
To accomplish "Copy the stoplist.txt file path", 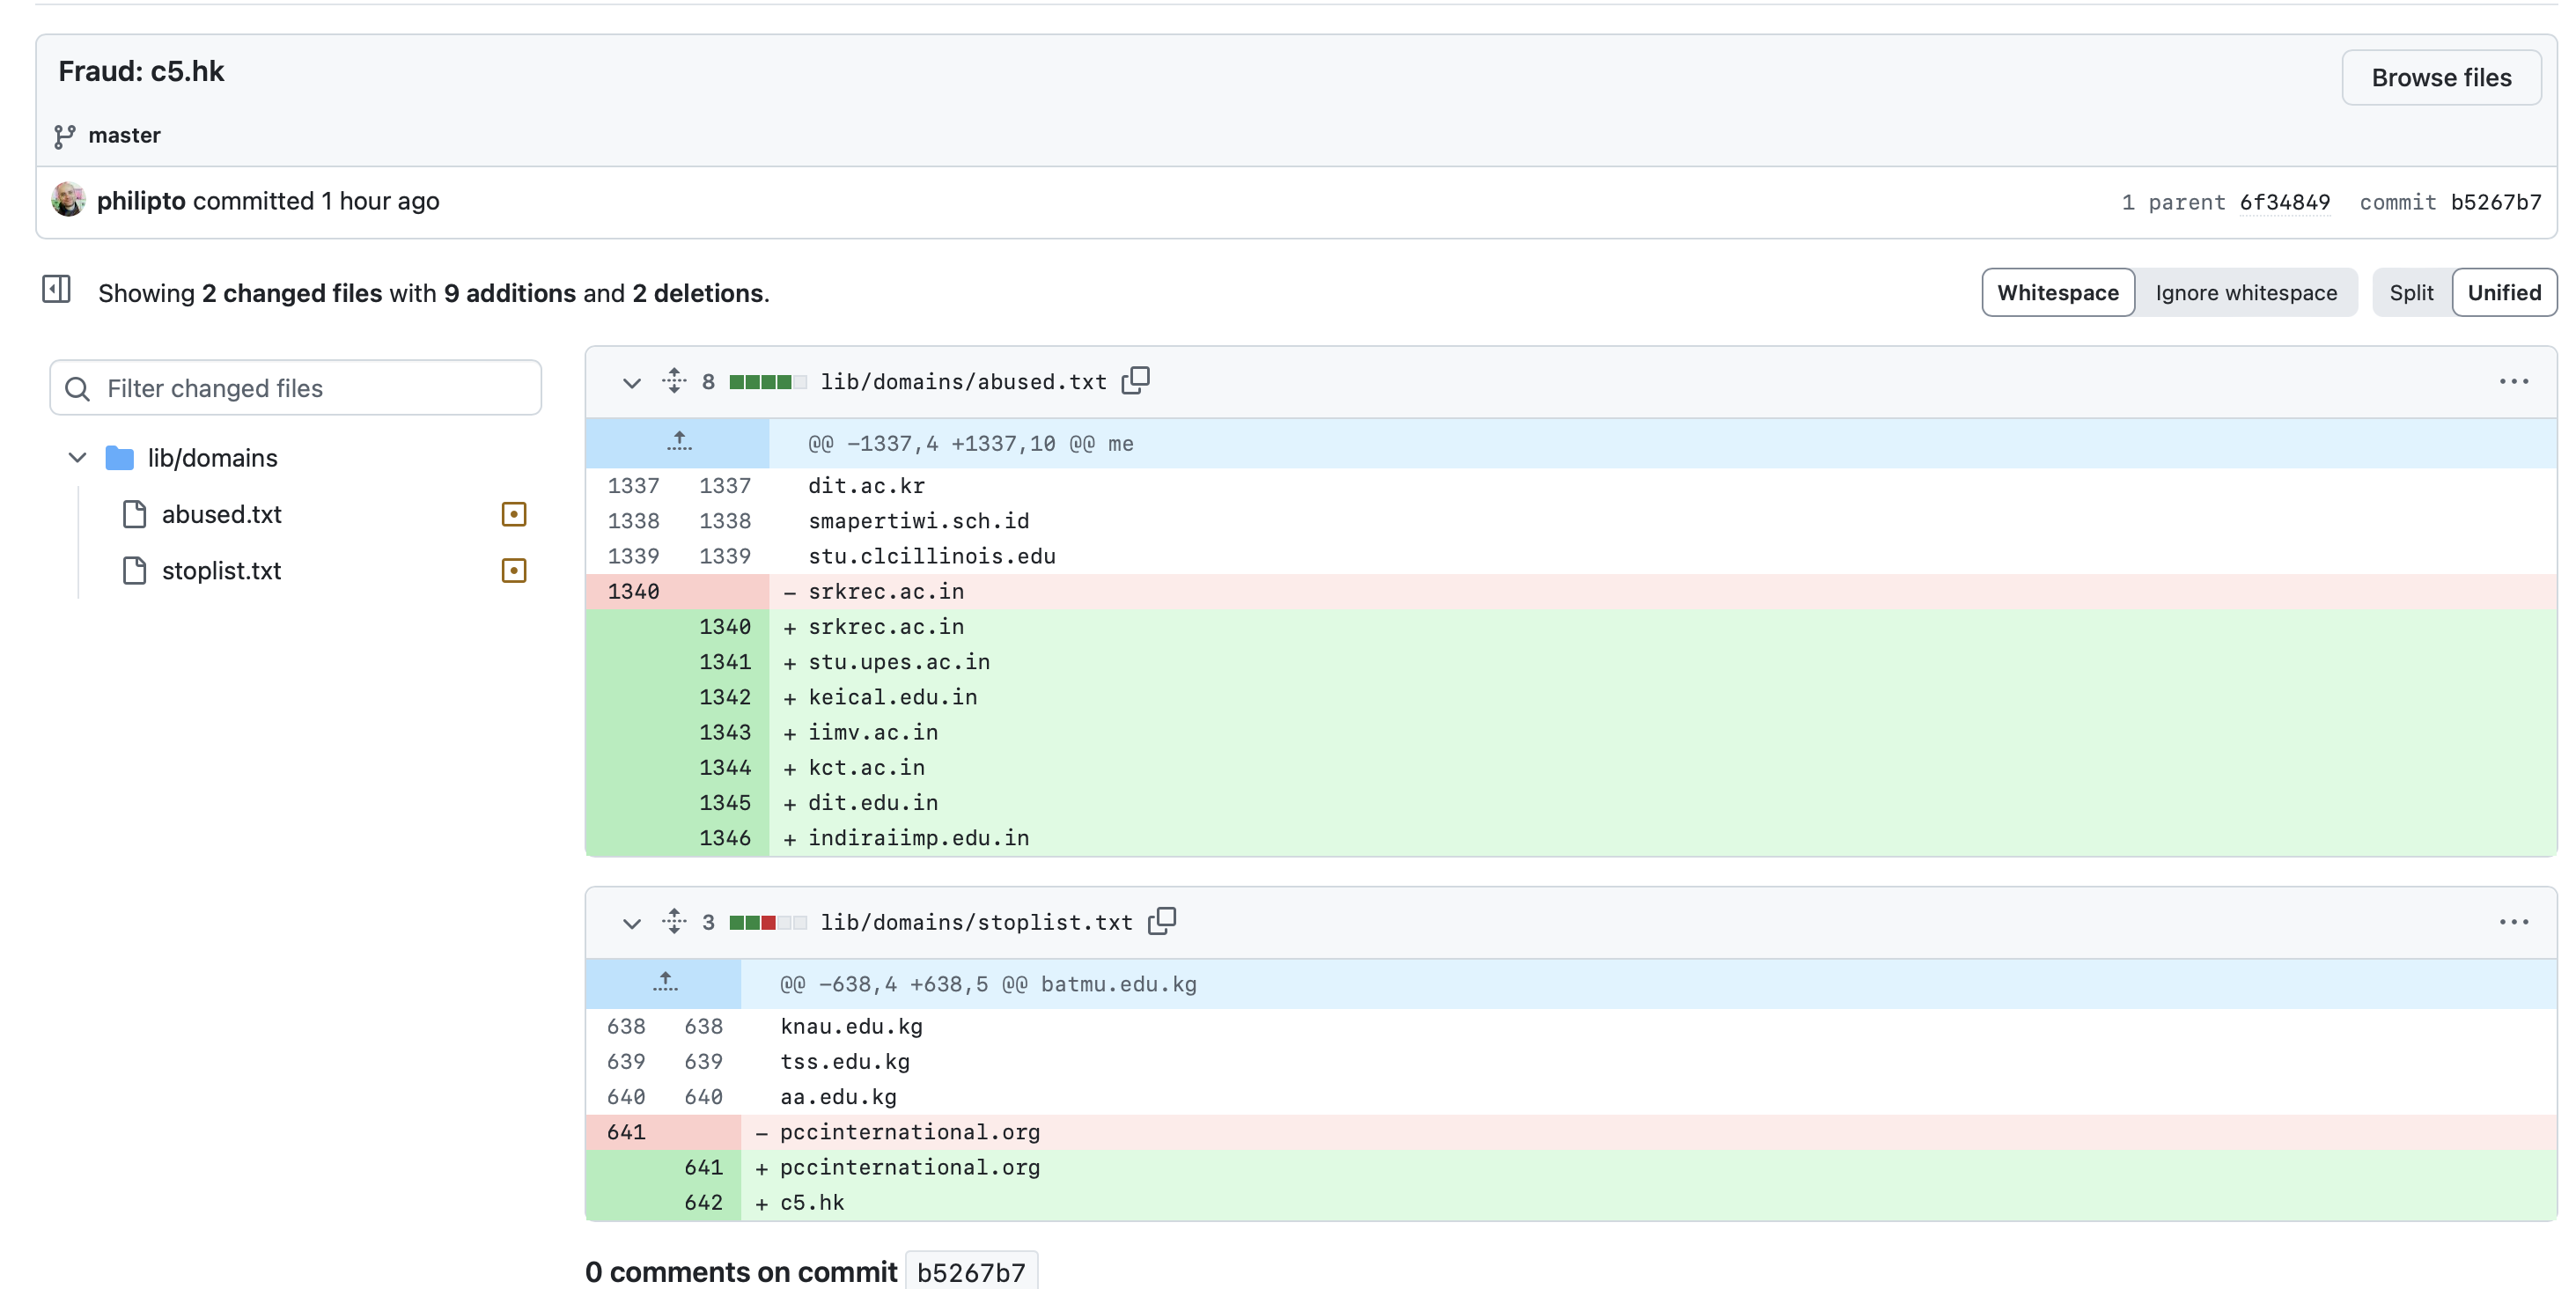I will tap(1162, 921).
